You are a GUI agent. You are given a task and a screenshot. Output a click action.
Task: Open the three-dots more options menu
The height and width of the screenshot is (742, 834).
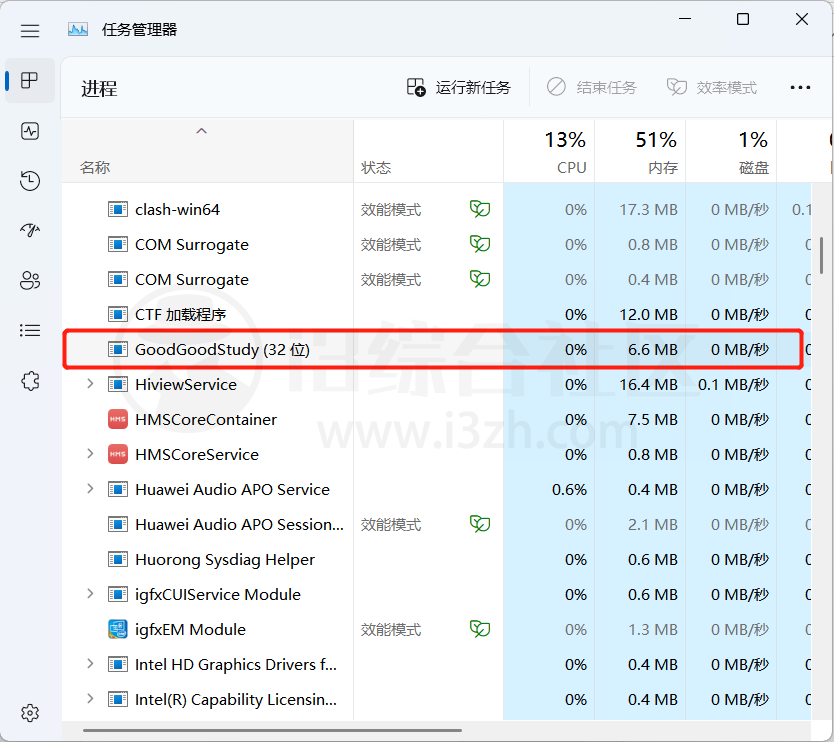click(800, 87)
